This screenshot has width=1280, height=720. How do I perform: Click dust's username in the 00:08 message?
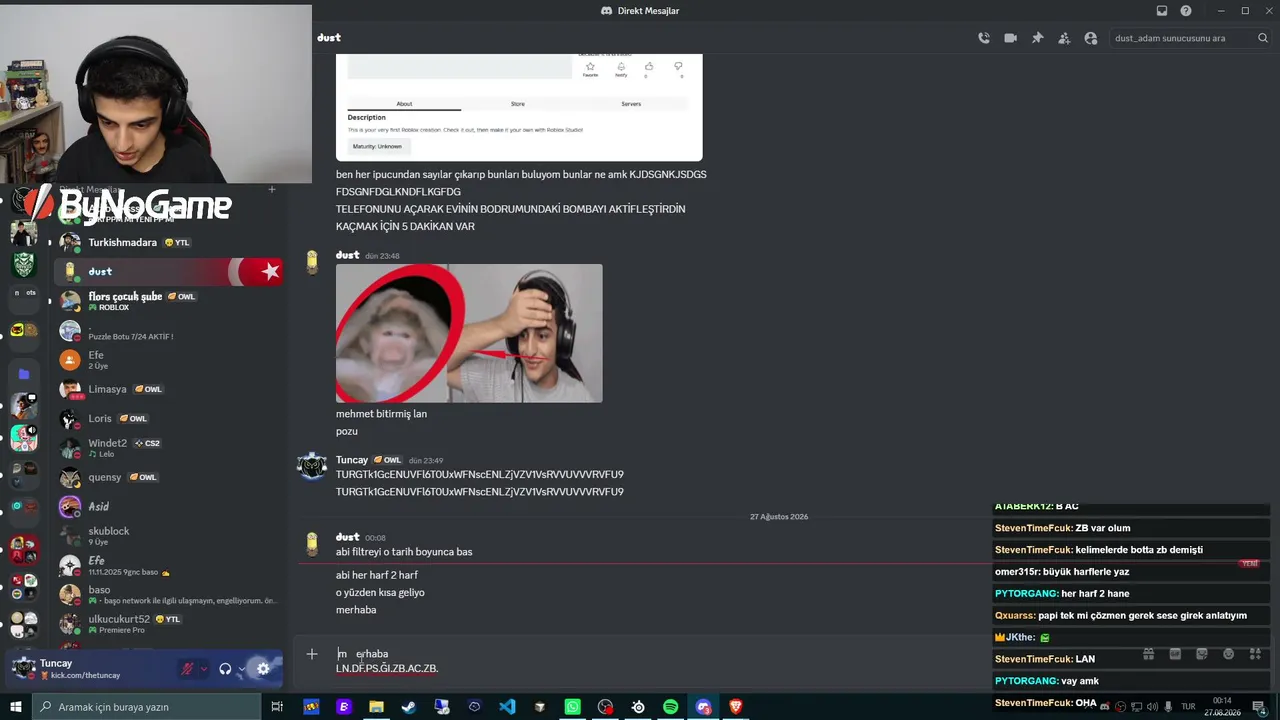347,537
